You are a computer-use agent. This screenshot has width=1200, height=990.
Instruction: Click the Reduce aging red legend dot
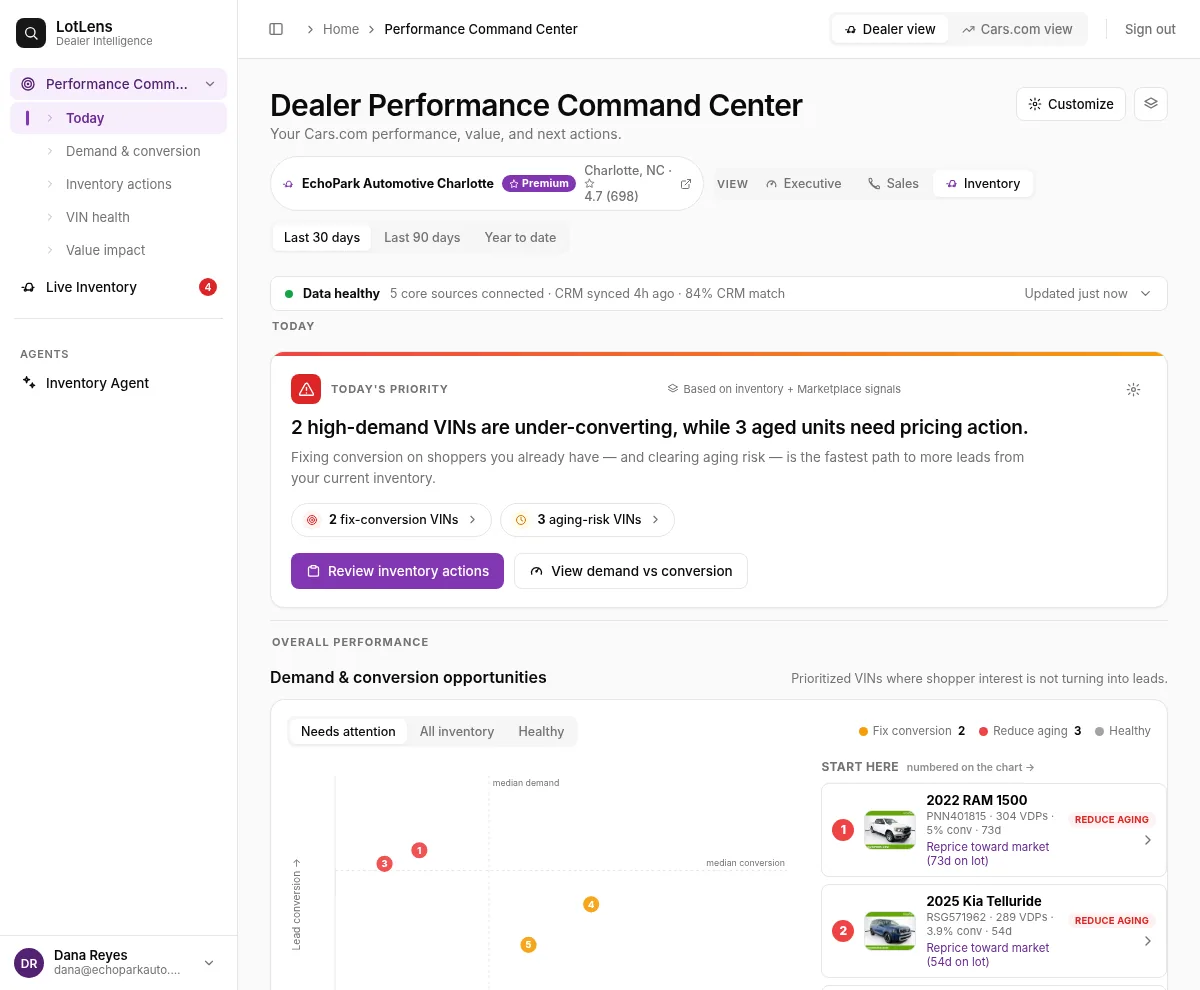(x=984, y=731)
